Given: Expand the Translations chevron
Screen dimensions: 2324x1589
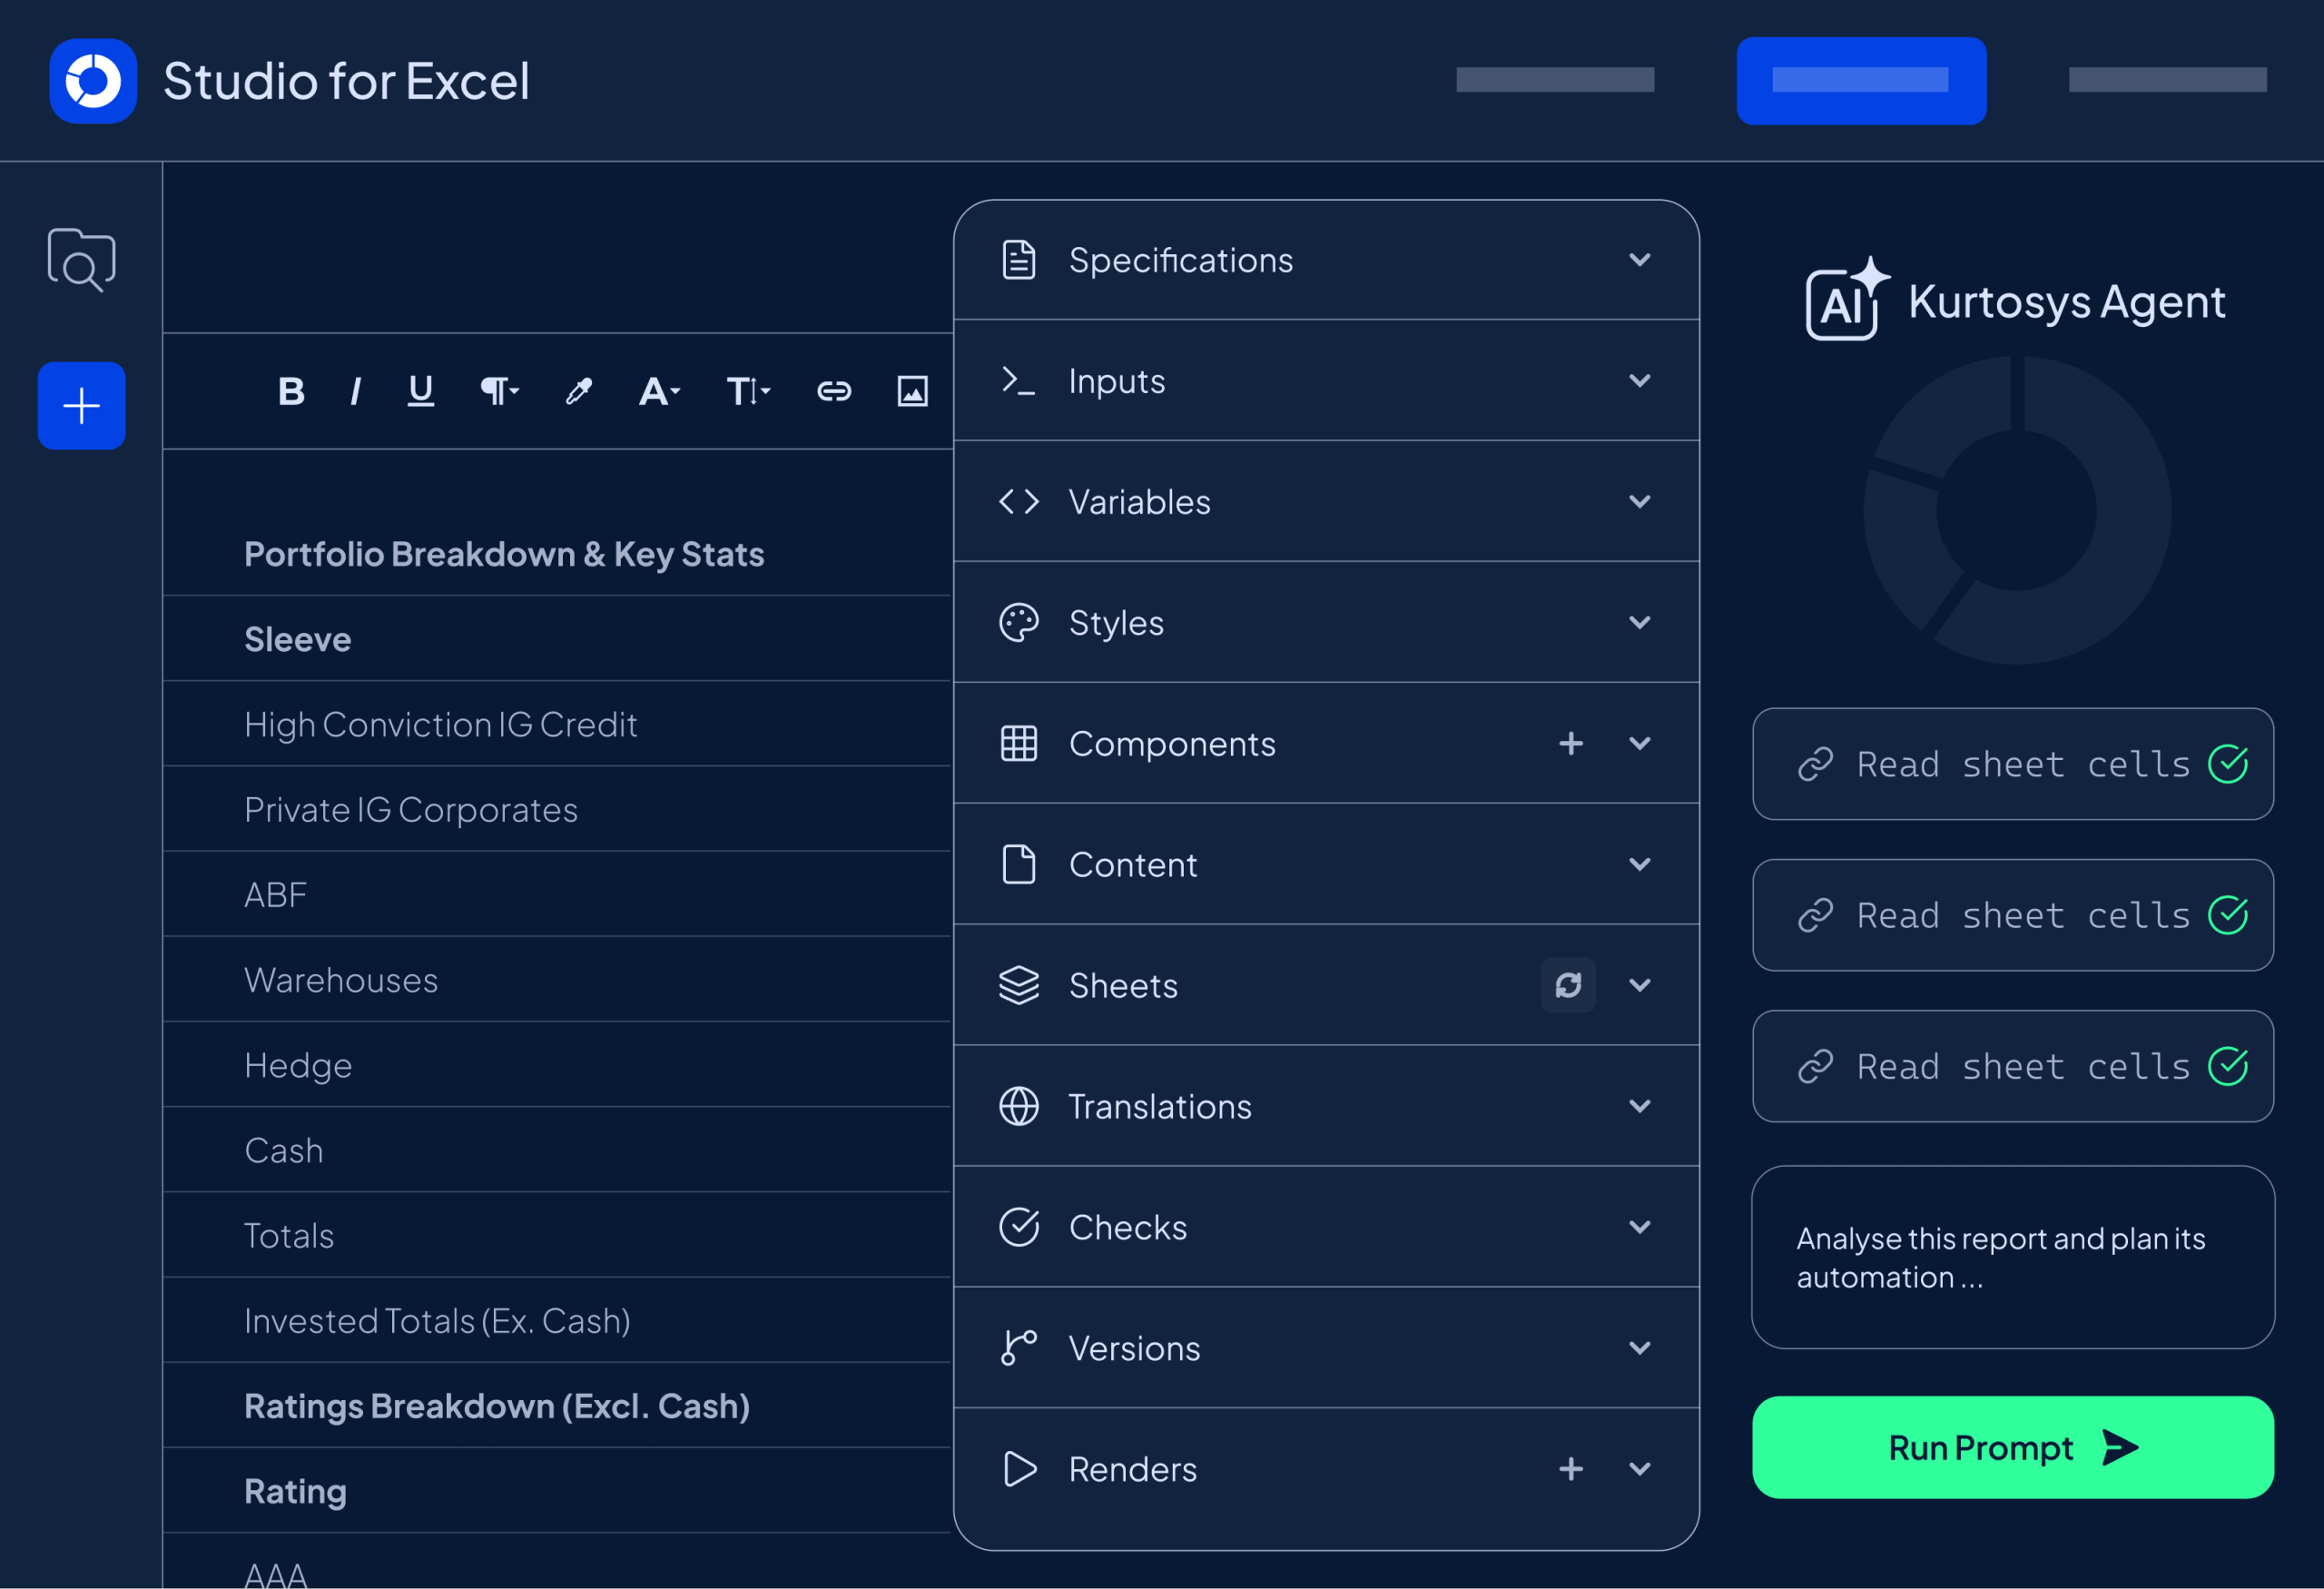Looking at the screenshot, I should [x=1640, y=1107].
